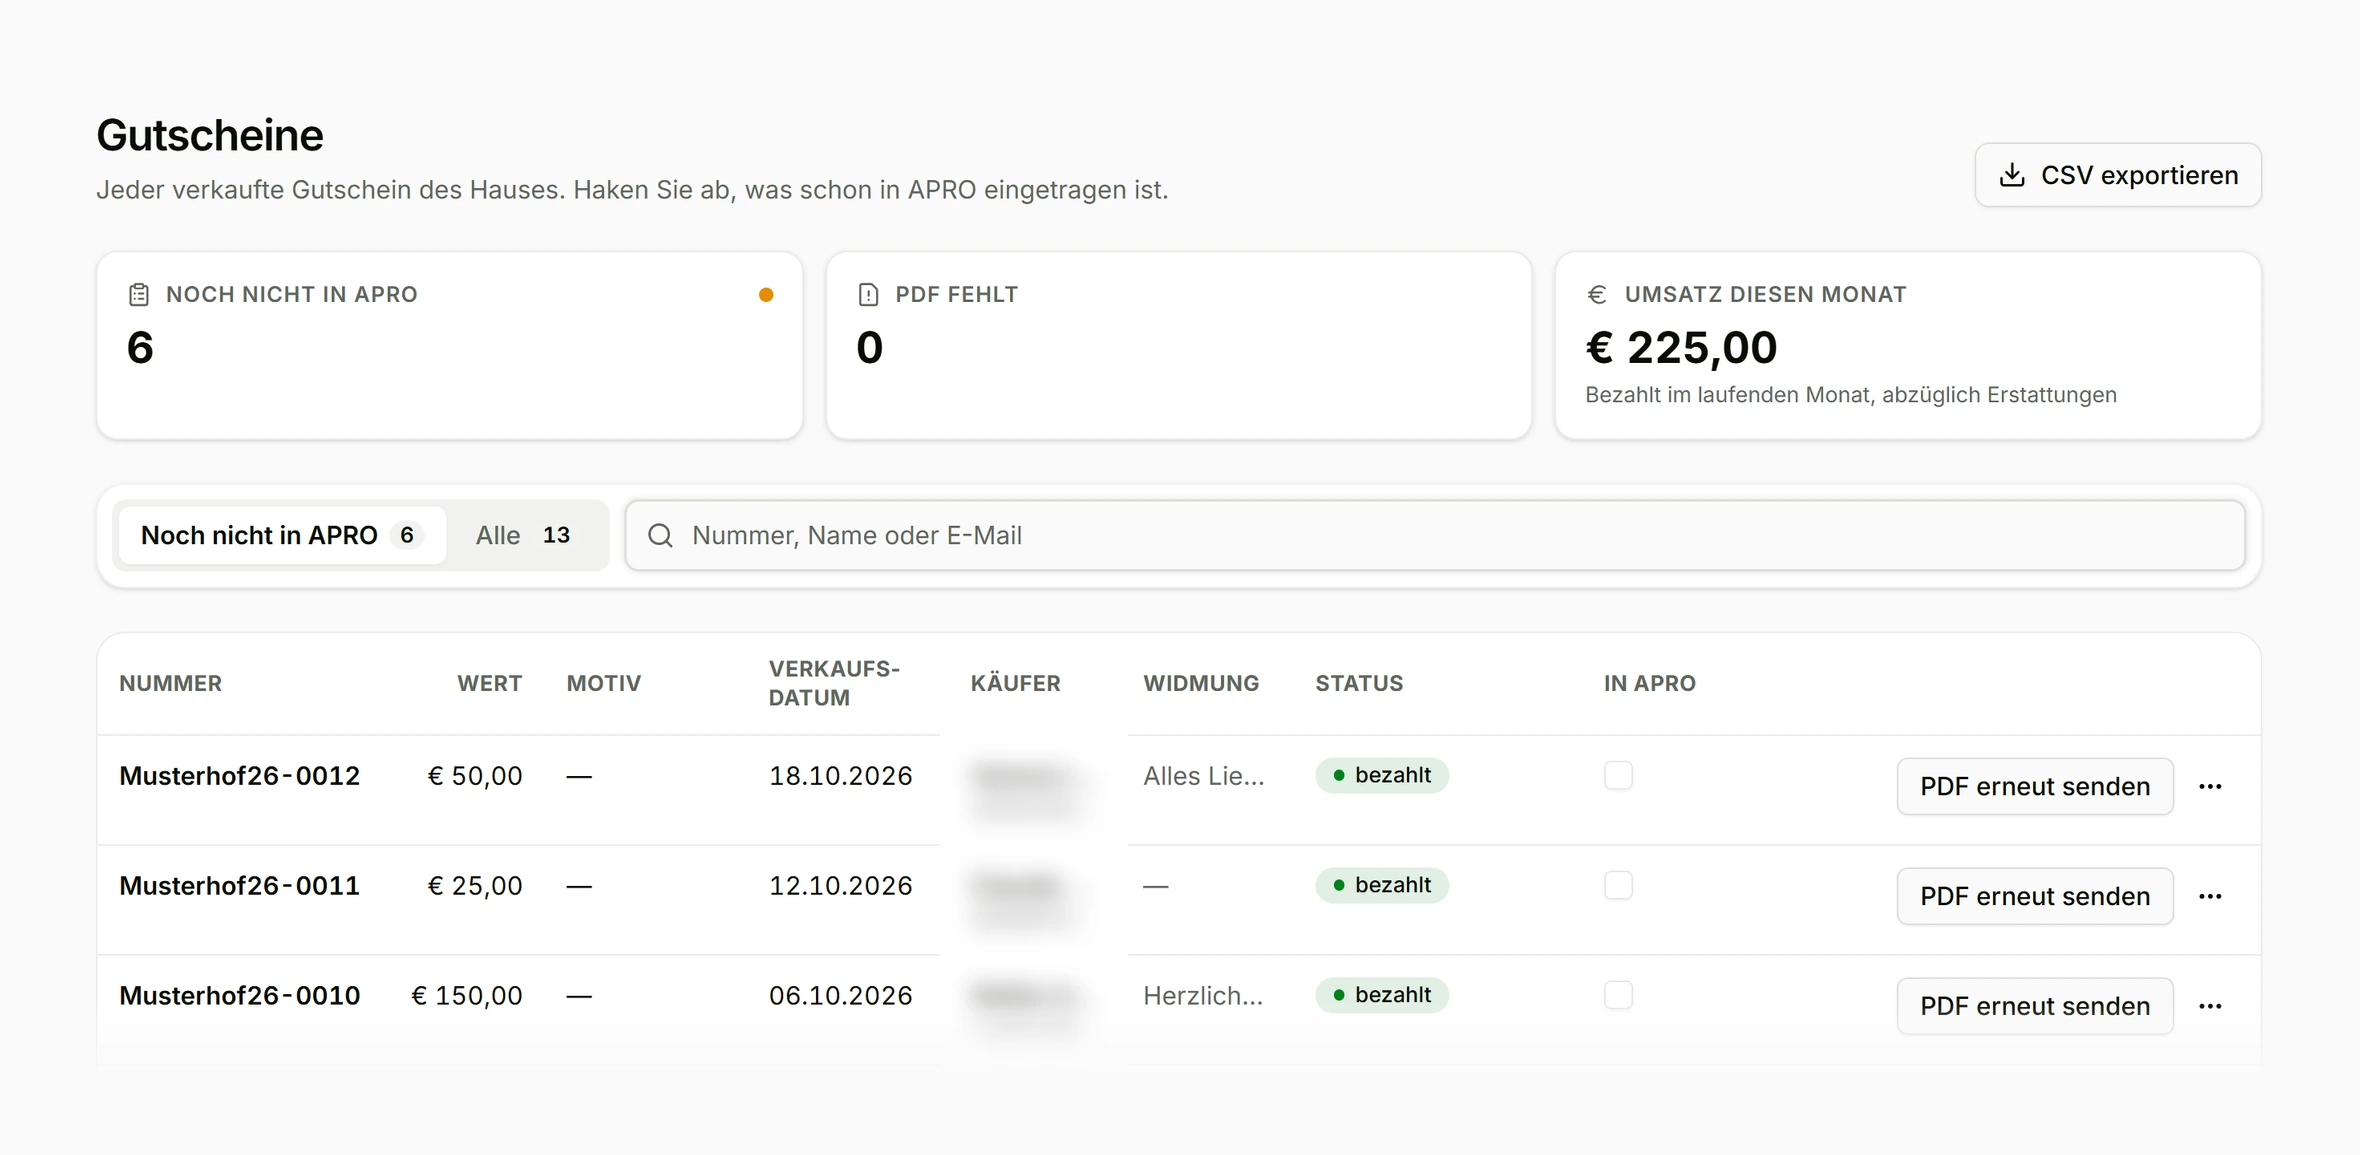This screenshot has height=1155, width=2360.
Task: Click the IN APRO column header
Action: coord(1650,684)
